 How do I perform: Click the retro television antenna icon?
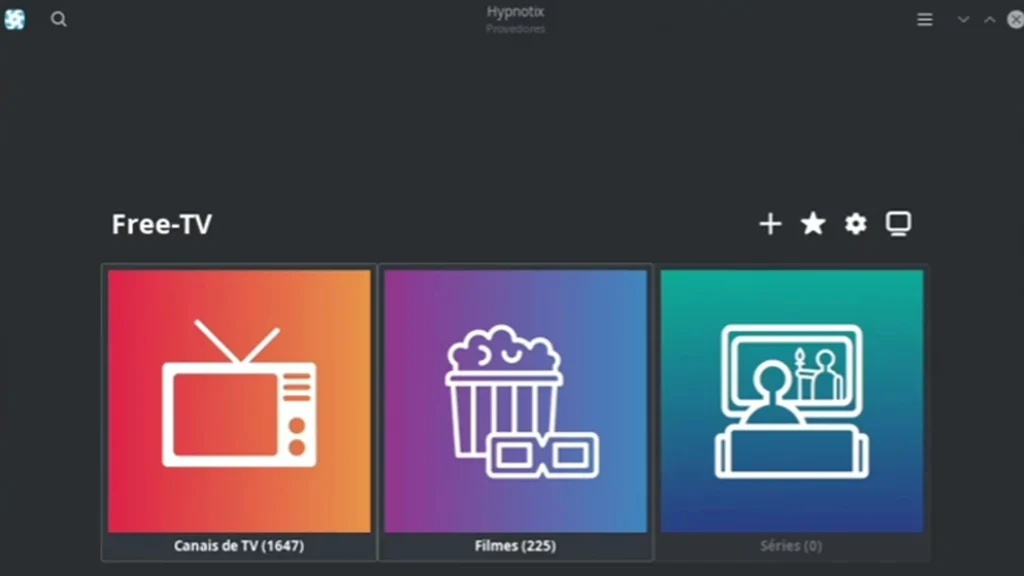point(239,394)
